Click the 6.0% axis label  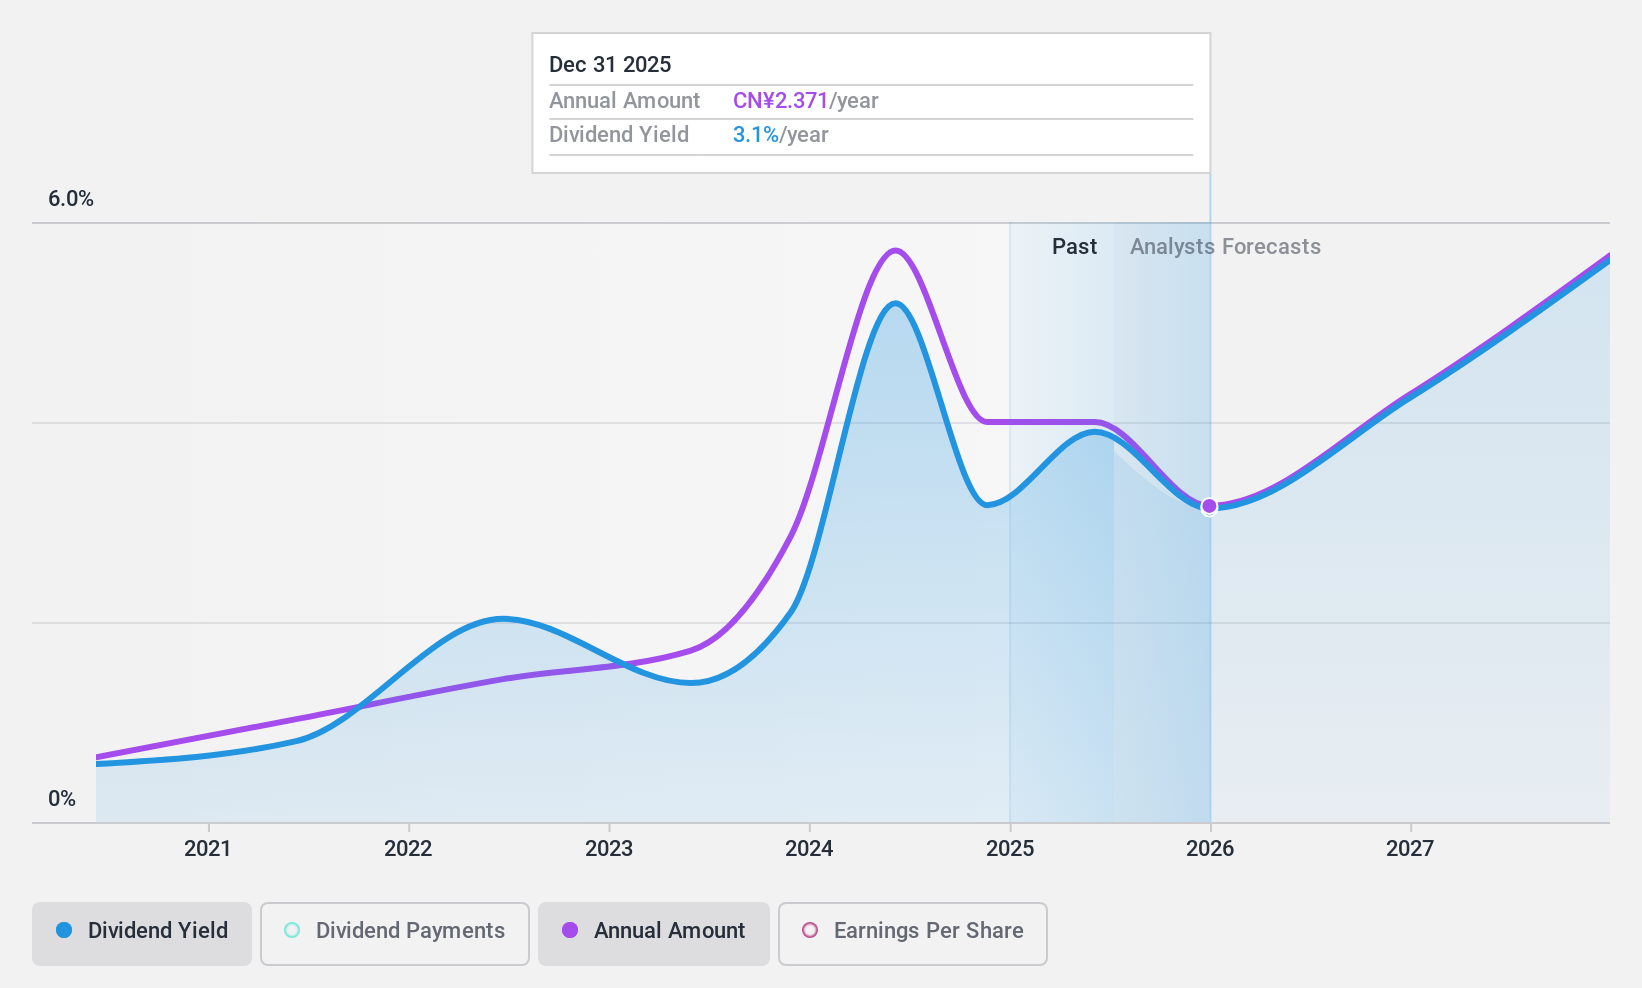[x=71, y=199]
